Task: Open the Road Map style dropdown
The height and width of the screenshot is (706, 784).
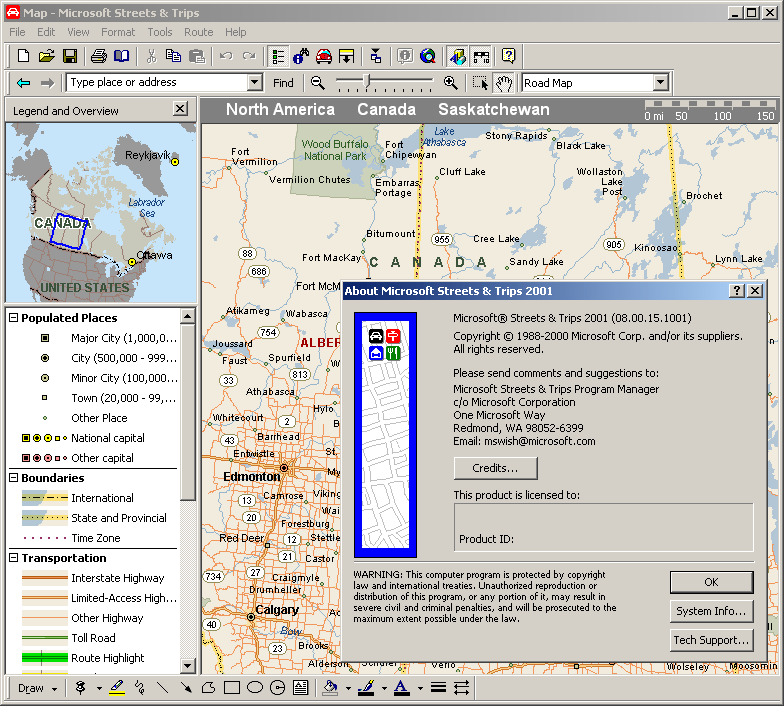Action: point(660,82)
